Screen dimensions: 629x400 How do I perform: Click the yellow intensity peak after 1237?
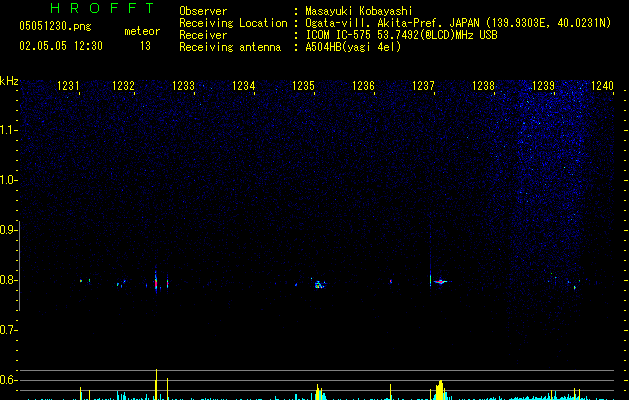[440, 390]
